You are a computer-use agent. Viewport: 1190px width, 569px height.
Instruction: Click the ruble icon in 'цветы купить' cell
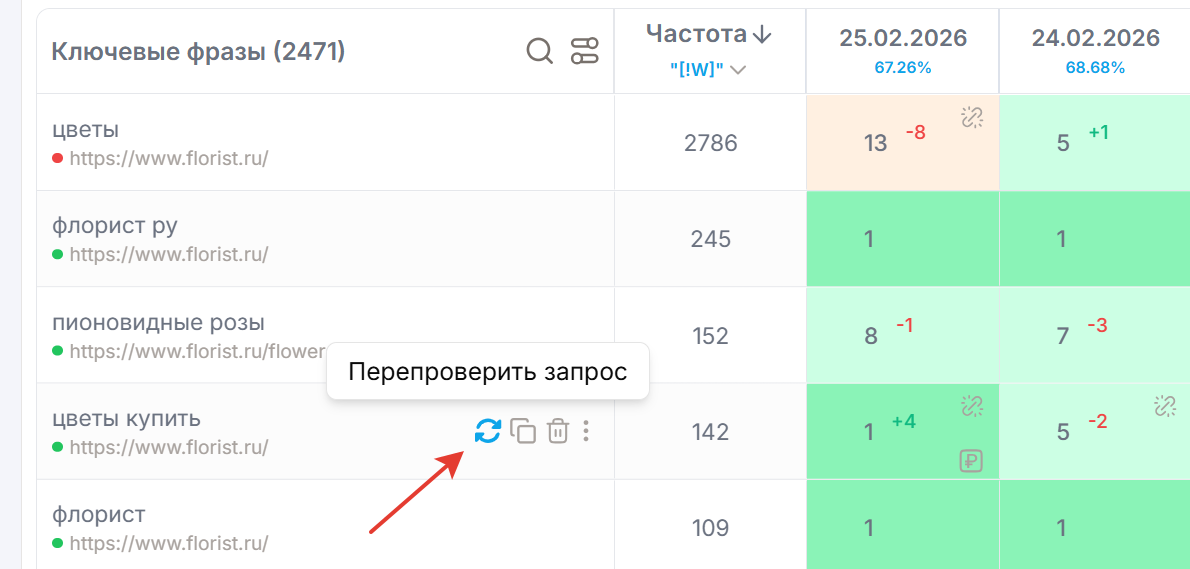[x=970, y=461]
